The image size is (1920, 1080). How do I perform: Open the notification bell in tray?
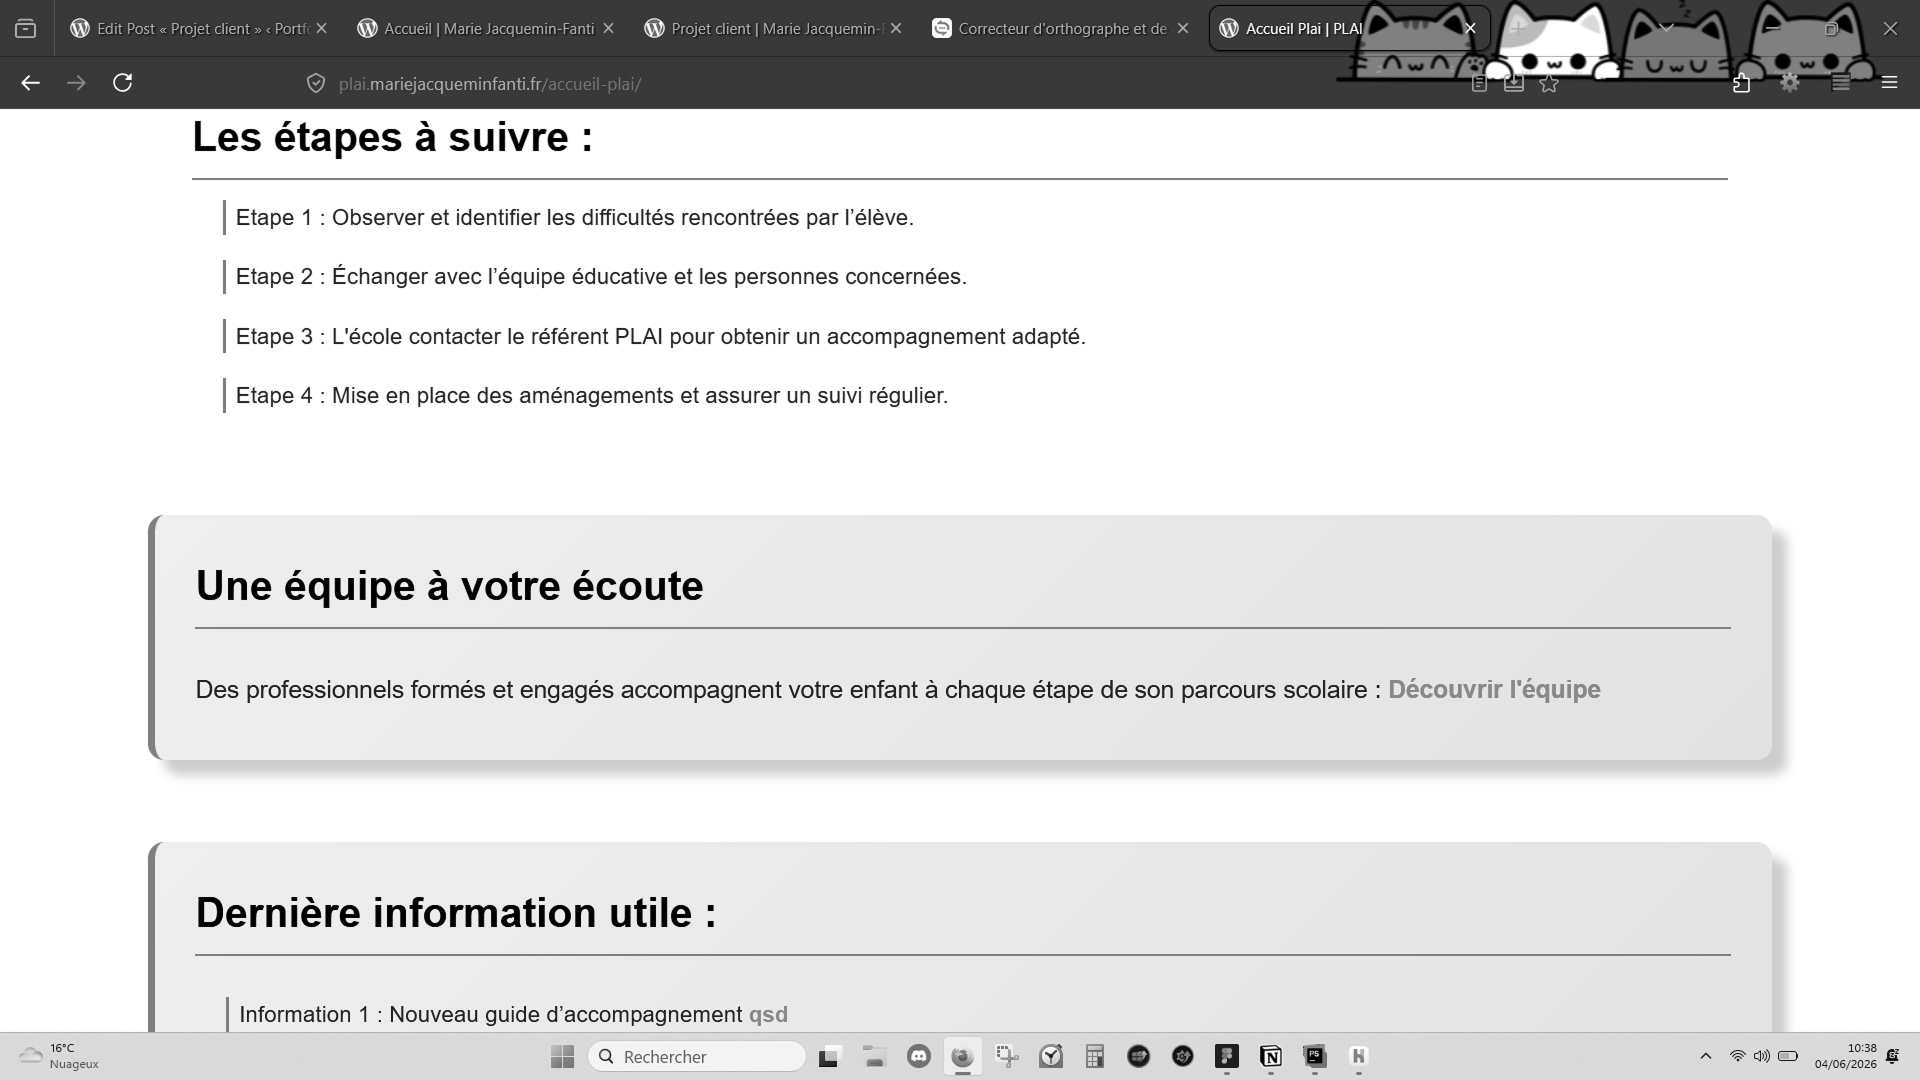coord(1892,1056)
